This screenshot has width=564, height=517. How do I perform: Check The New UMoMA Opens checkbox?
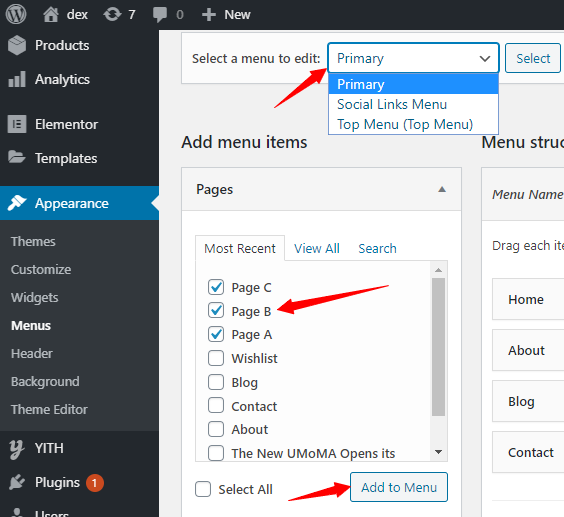pyautogui.click(x=216, y=453)
